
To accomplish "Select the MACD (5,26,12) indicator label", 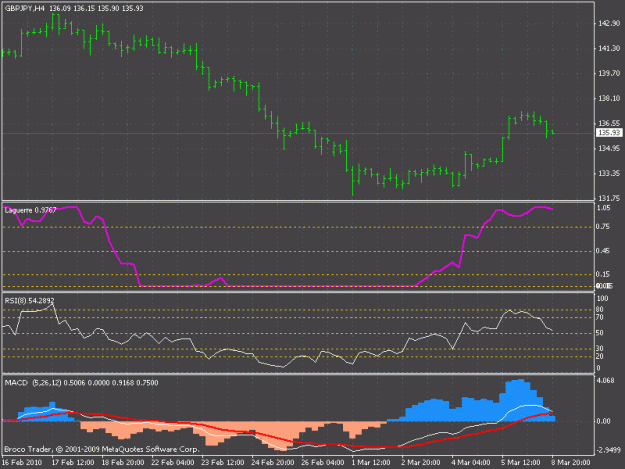I will (x=81, y=383).
